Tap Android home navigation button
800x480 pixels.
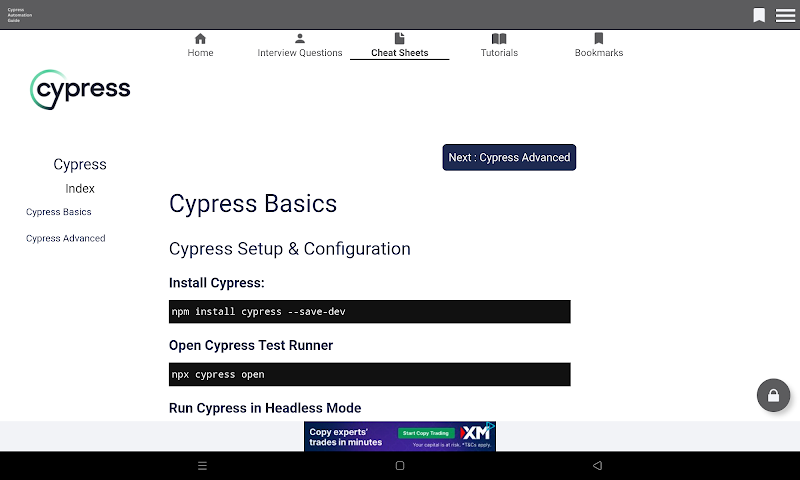[400, 465]
